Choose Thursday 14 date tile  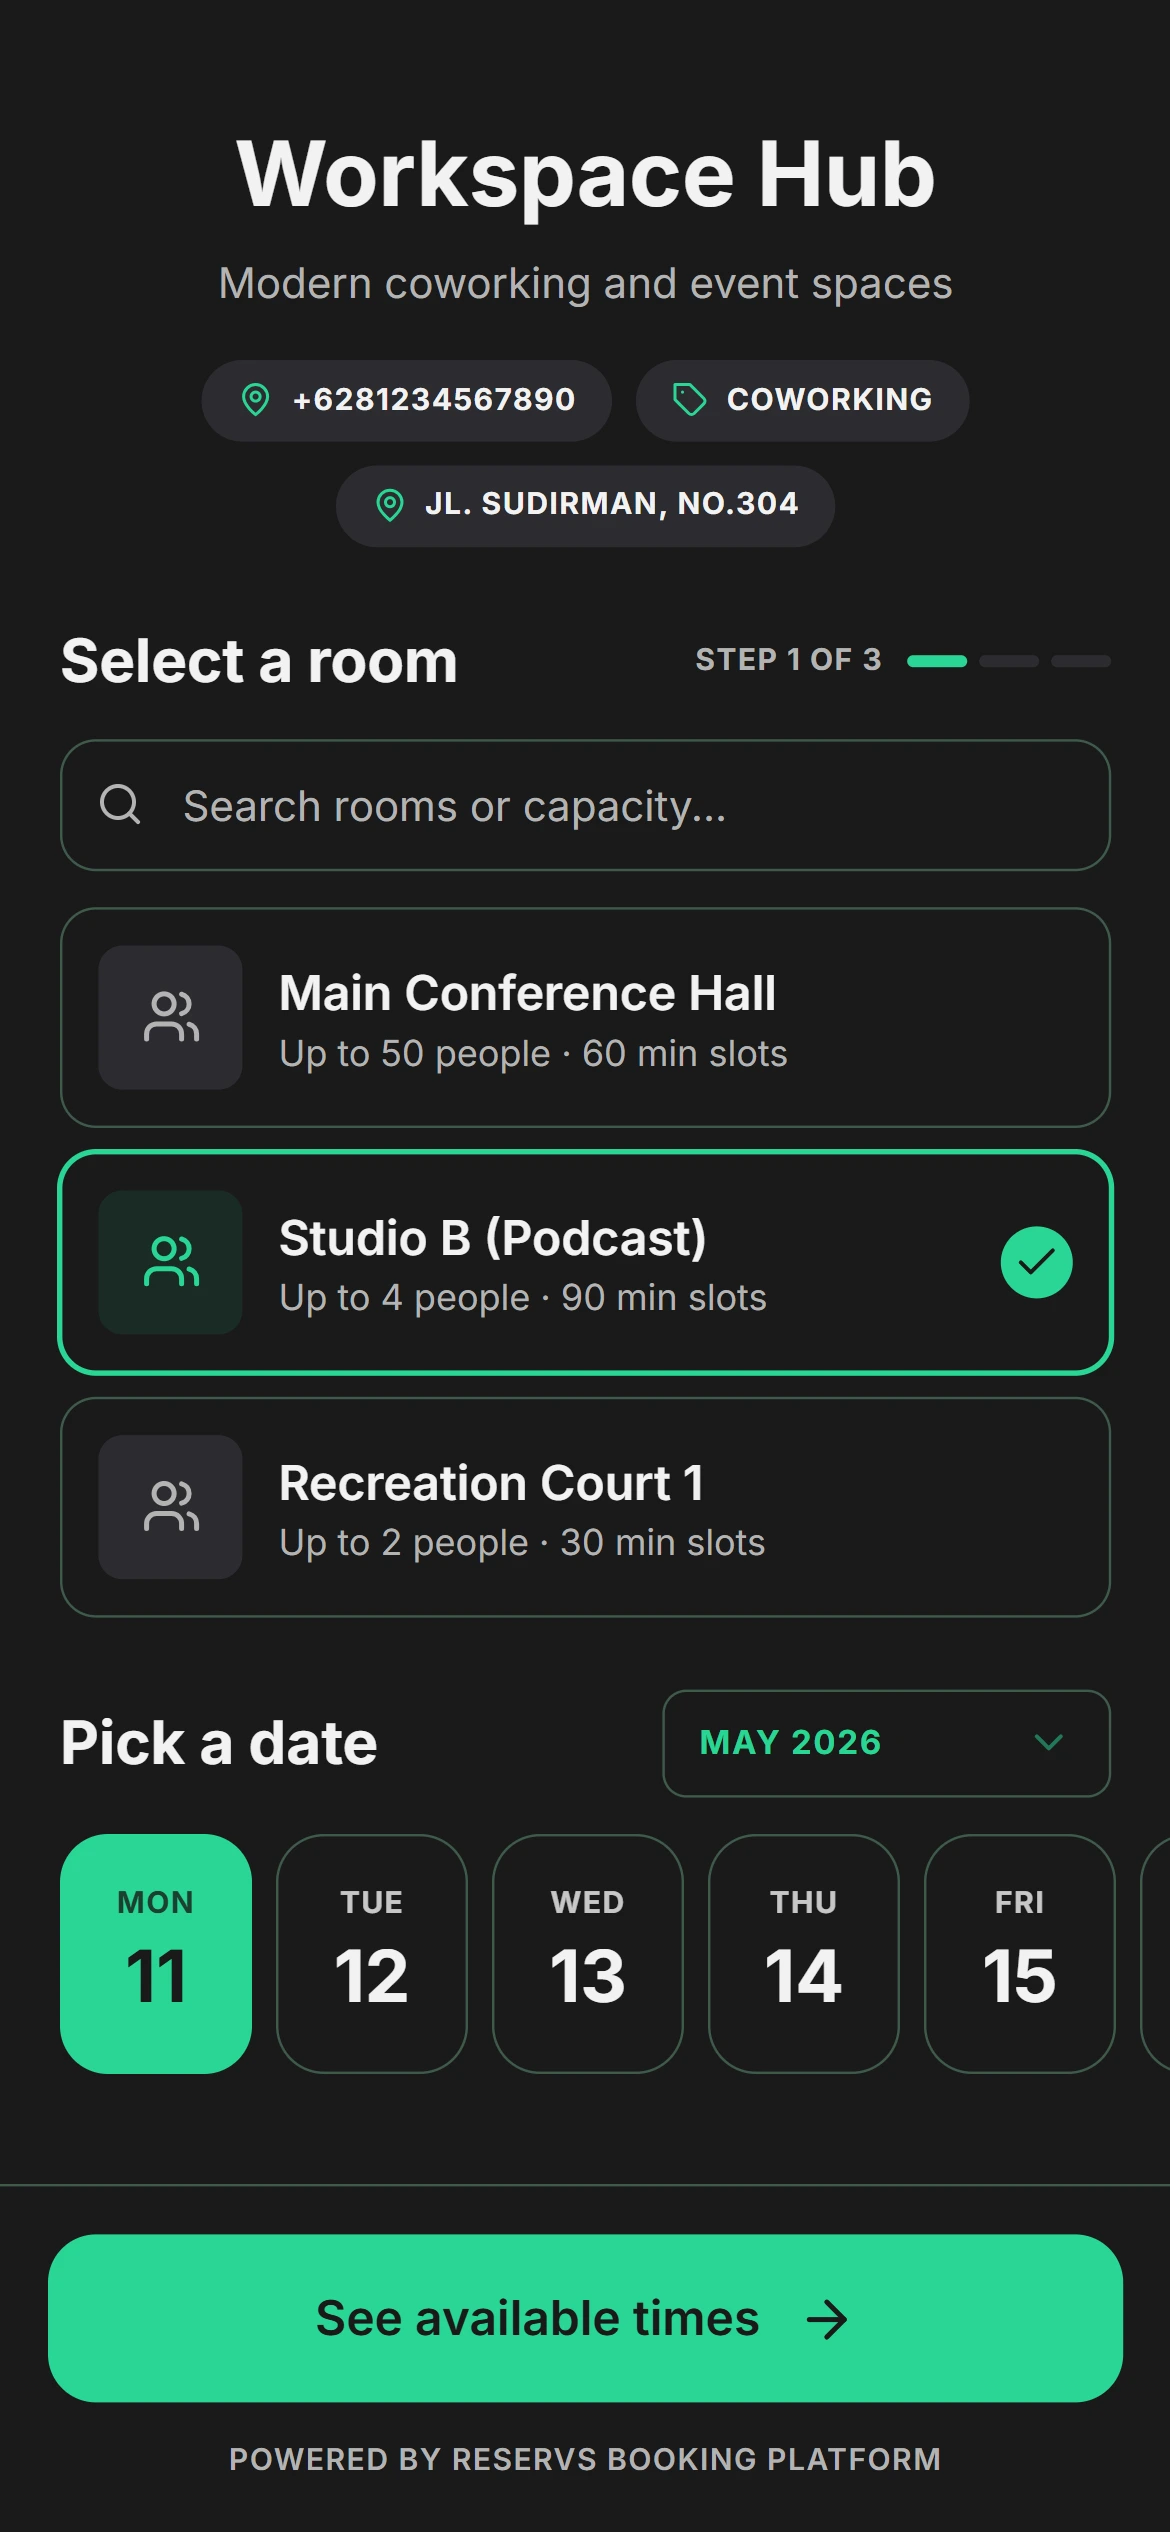804,1954
